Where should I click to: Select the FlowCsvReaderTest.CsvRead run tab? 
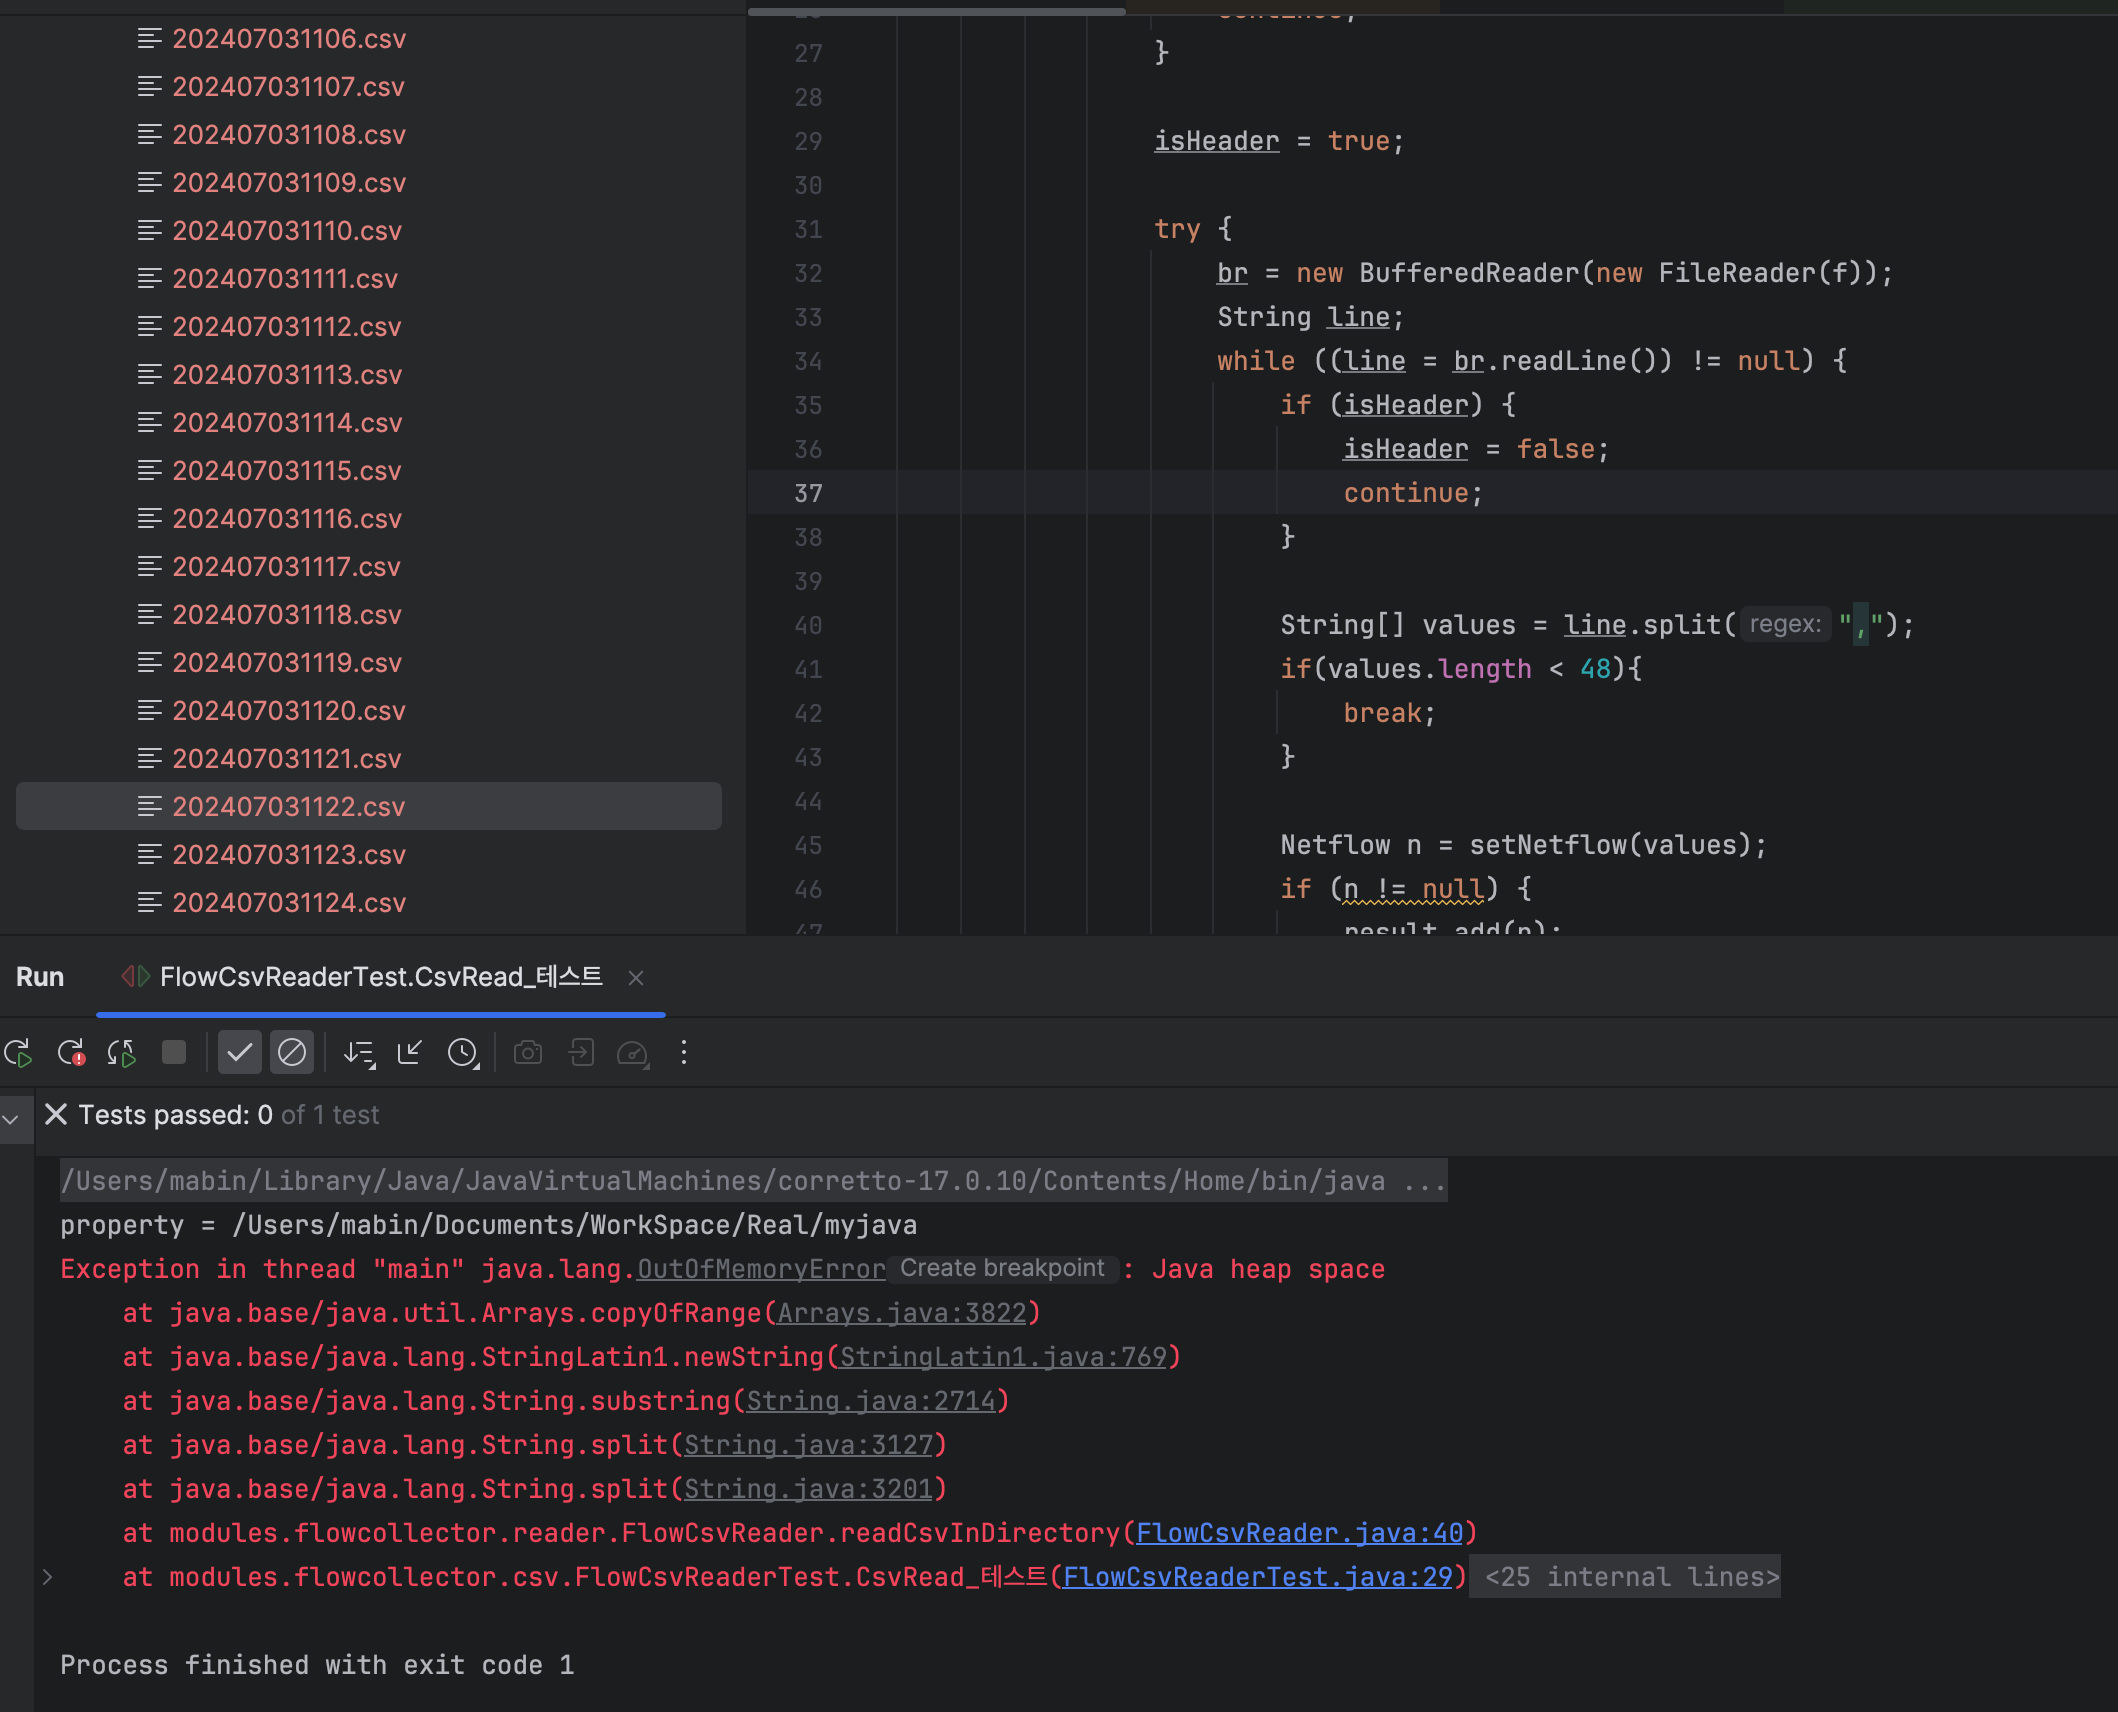tap(380, 977)
